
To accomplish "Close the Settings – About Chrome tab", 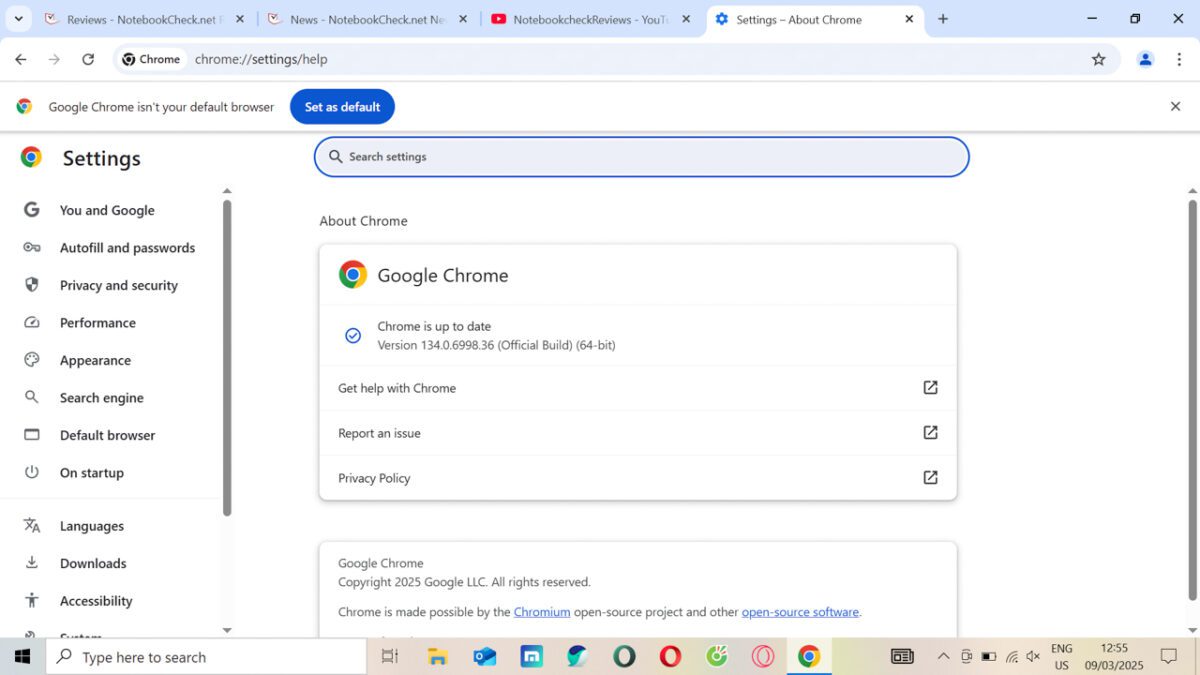I will 909,19.
